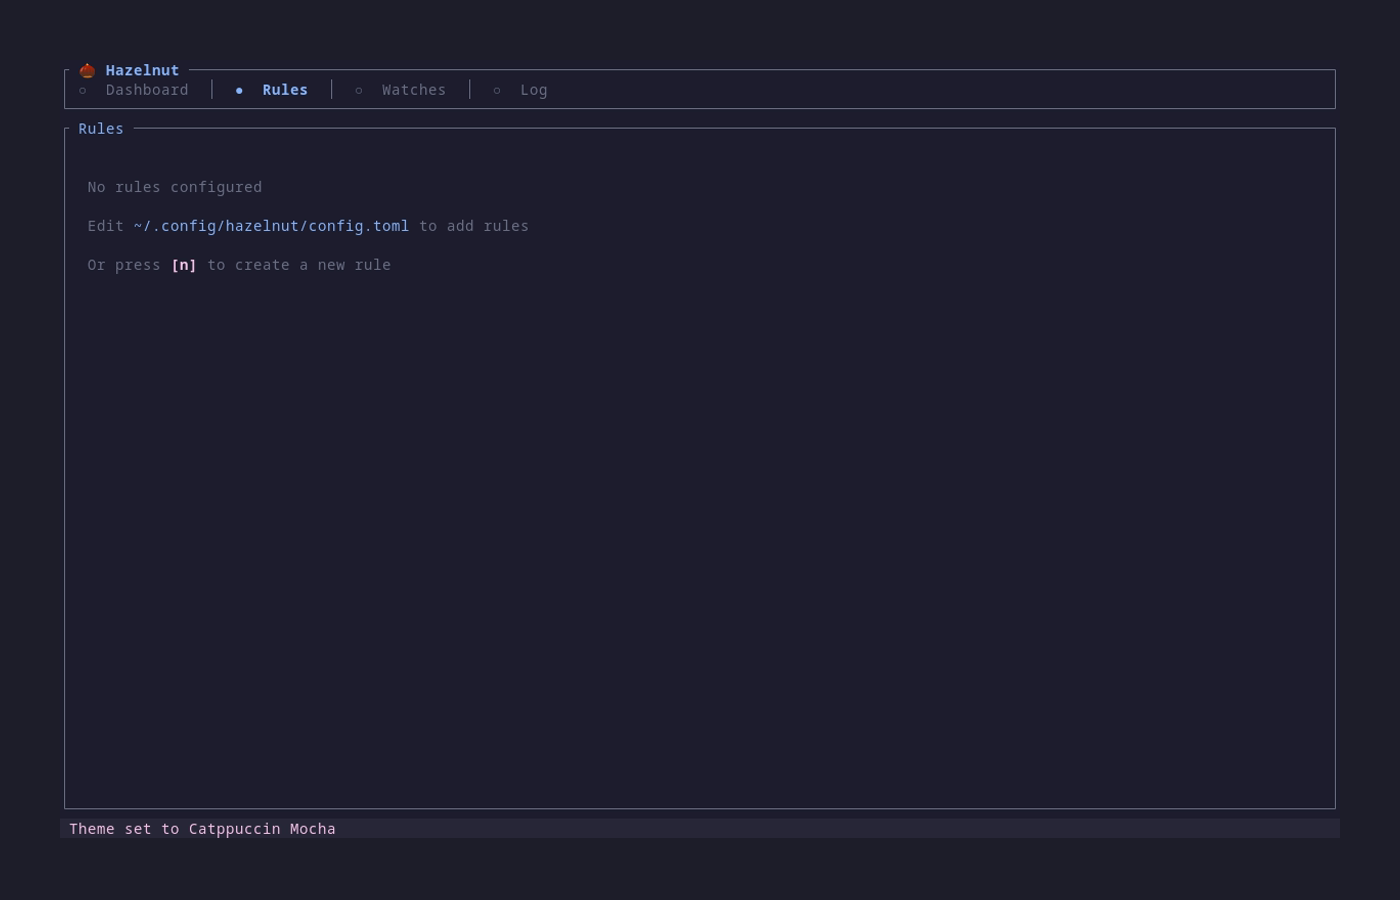
Task: Select the circle indicator beside Watches
Action: tap(358, 90)
